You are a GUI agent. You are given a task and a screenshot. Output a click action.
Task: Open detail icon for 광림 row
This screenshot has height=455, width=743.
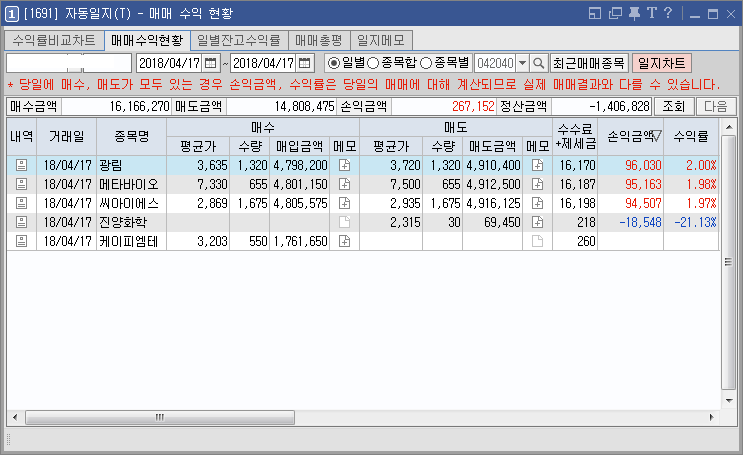click(x=21, y=165)
